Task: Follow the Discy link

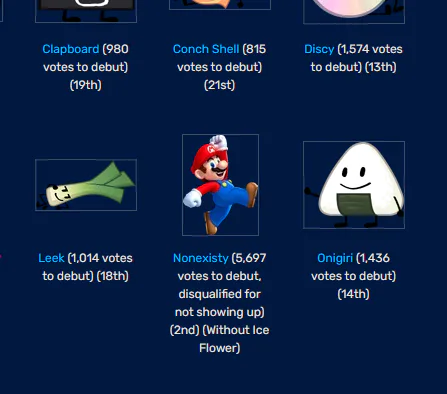Action: pos(319,49)
